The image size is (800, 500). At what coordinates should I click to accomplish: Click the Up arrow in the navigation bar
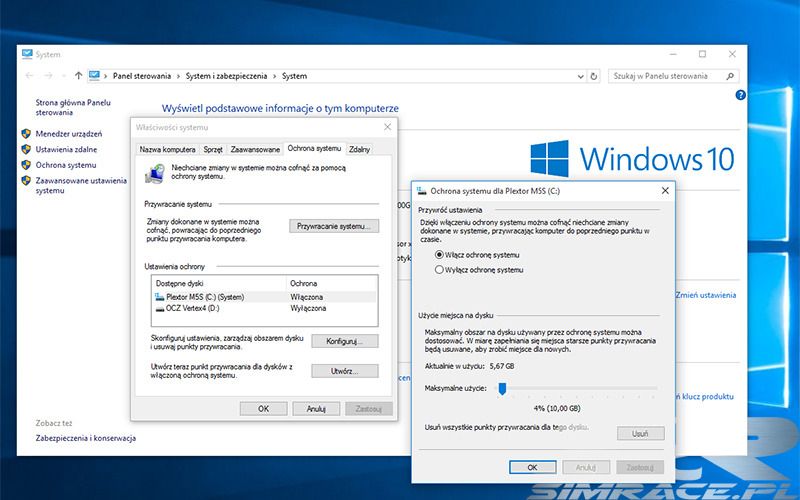[79, 75]
